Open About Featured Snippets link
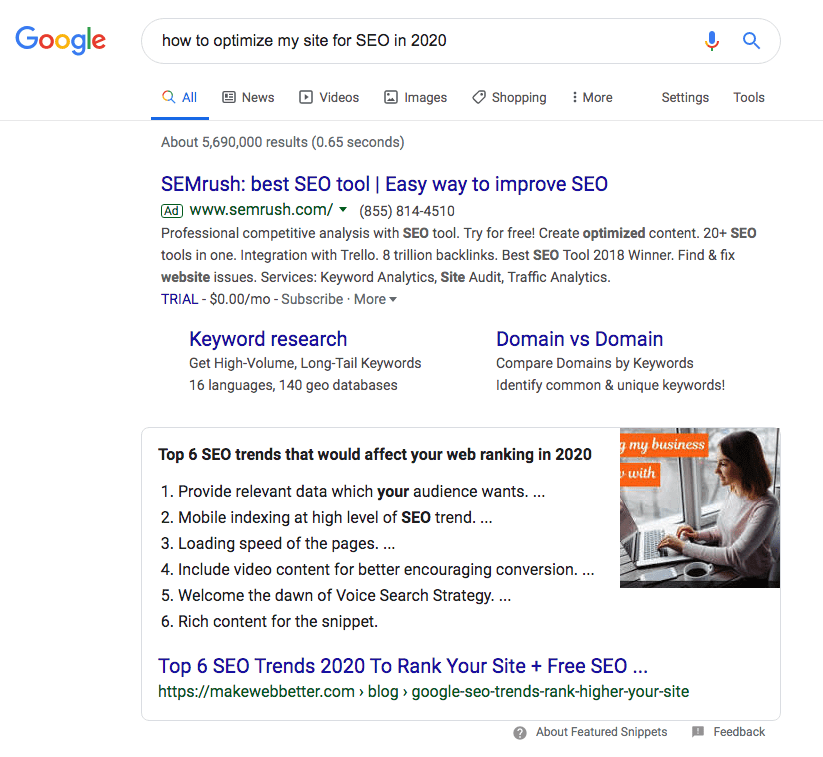823x757 pixels. (x=602, y=732)
